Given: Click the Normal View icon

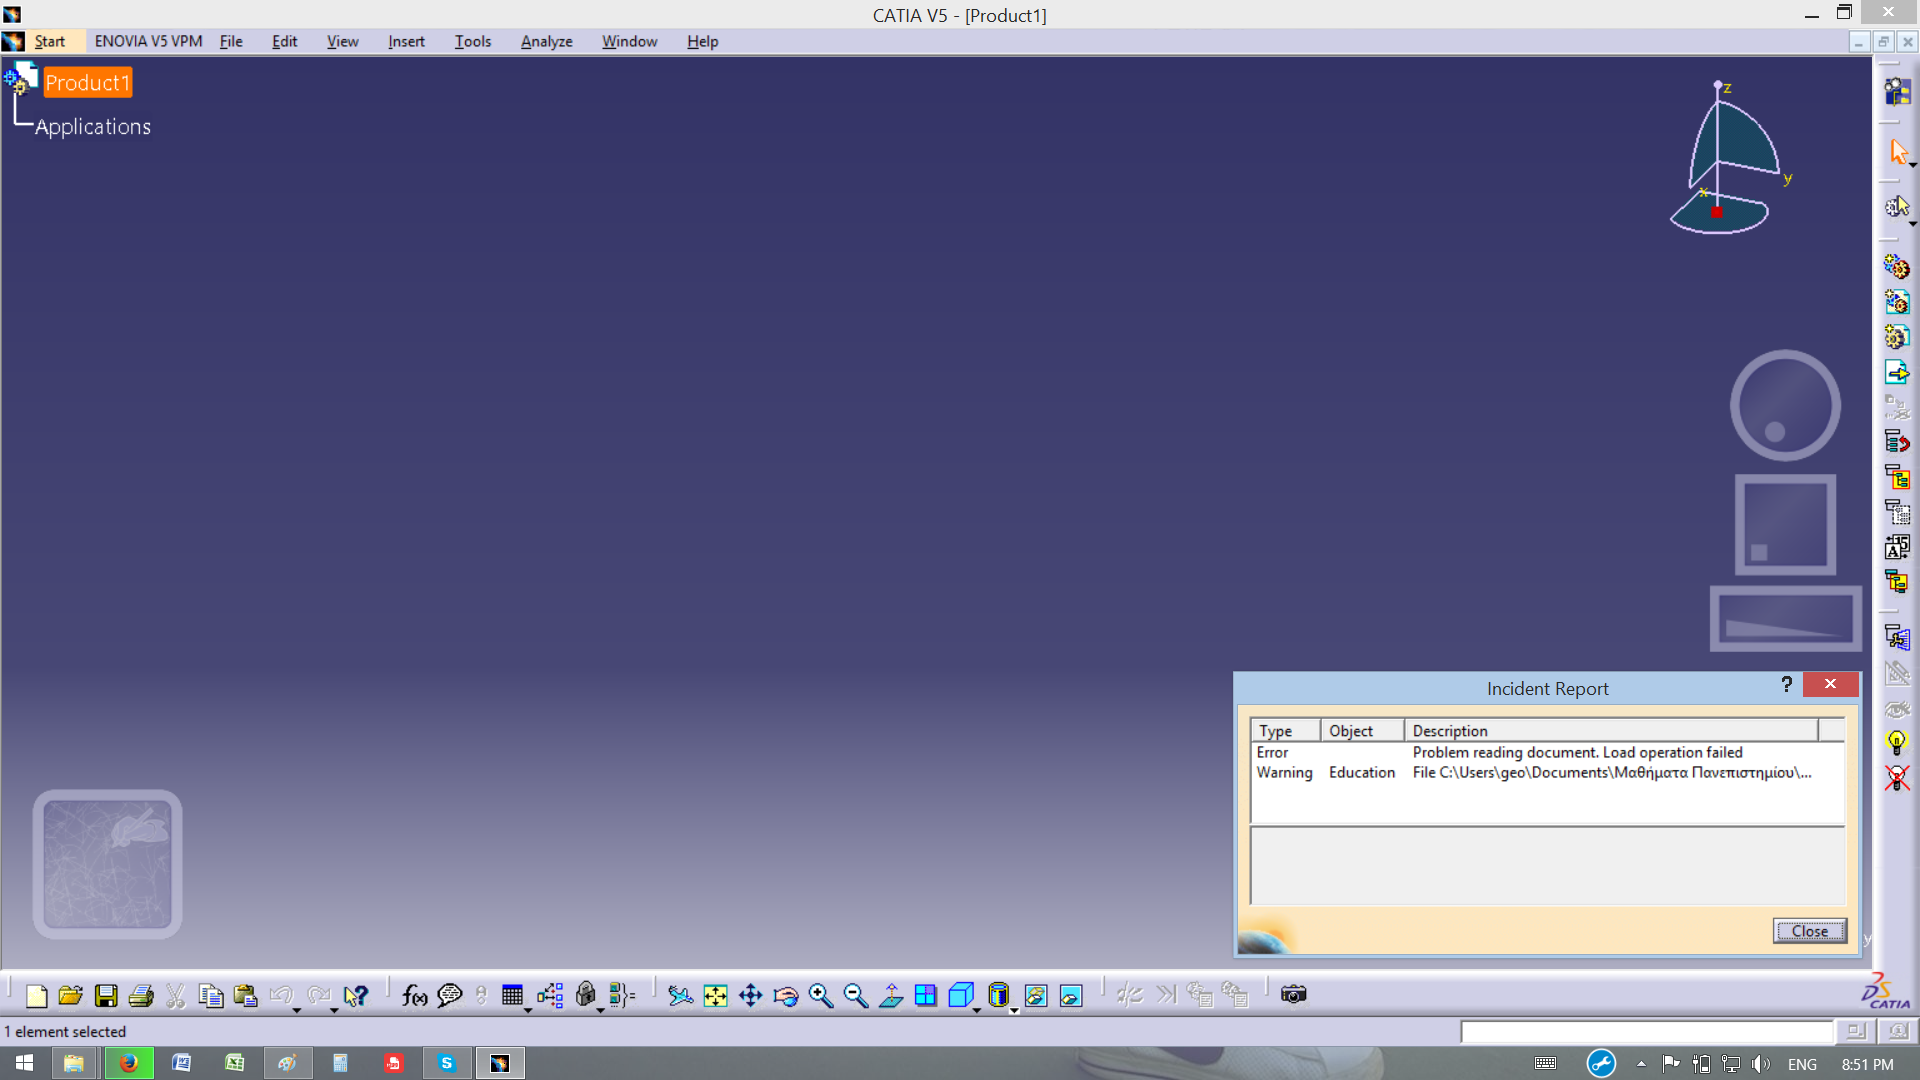Looking at the screenshot, I should pyautogui.click(x=890, y=995).
